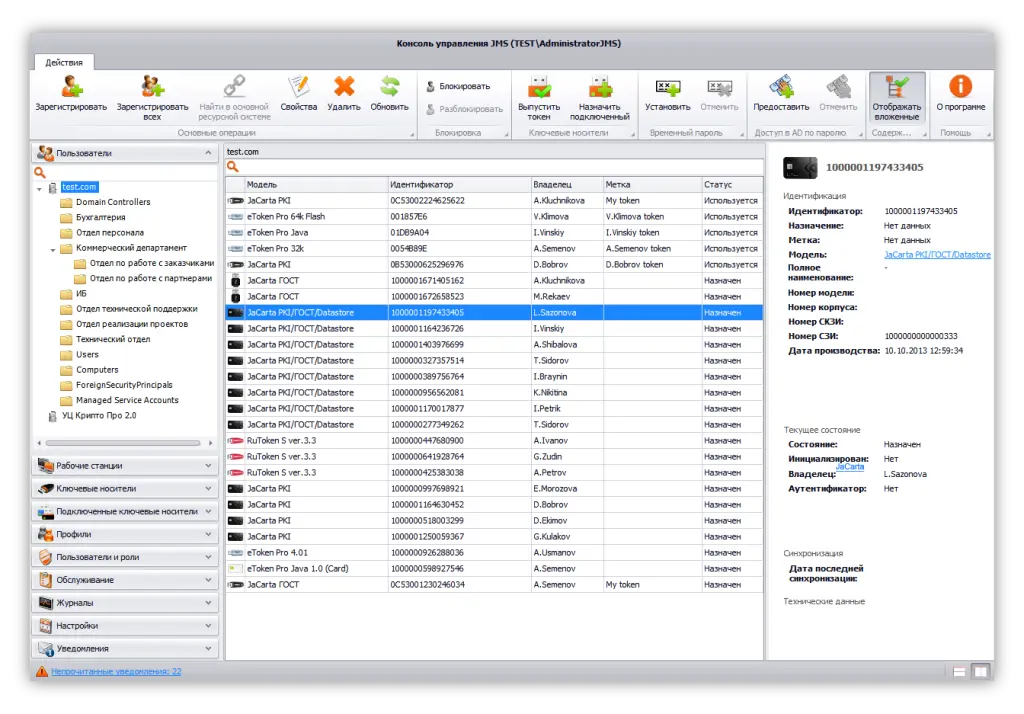Open Непрочитанные уведомления: 22 link
This screenshot has height=714, width=1024.
click(x=116, y=672)
